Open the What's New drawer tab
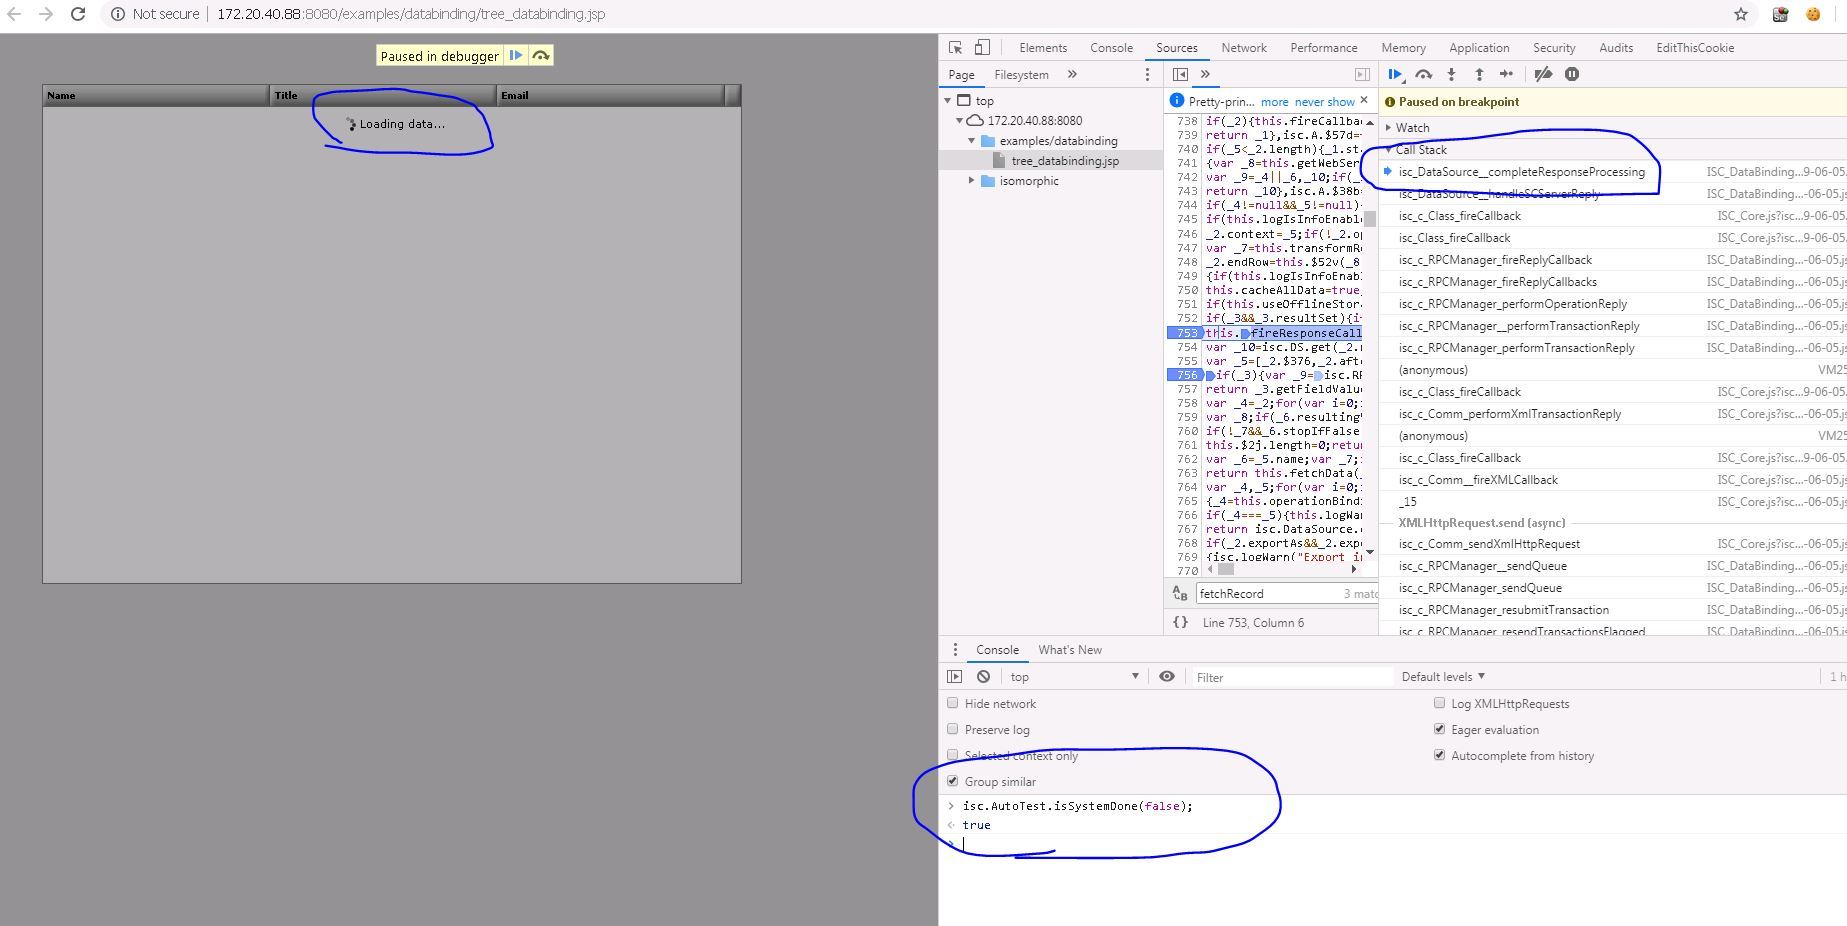The image size is (1847, 926). point(1069,650)
